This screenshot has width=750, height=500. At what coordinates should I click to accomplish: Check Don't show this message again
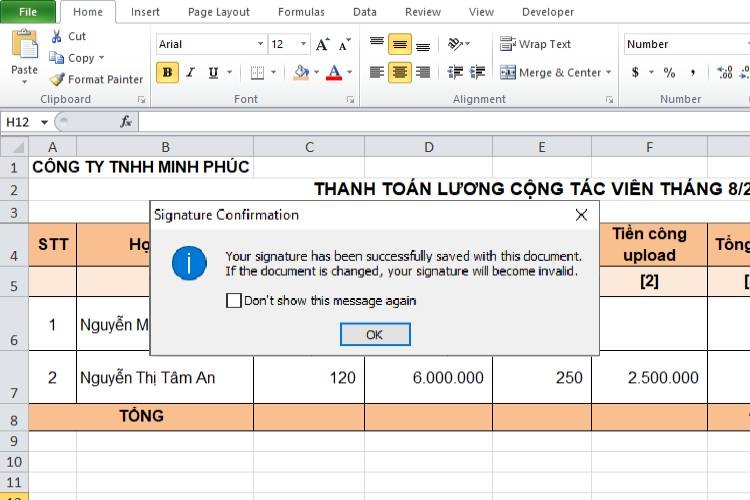(x=233, y=300)
